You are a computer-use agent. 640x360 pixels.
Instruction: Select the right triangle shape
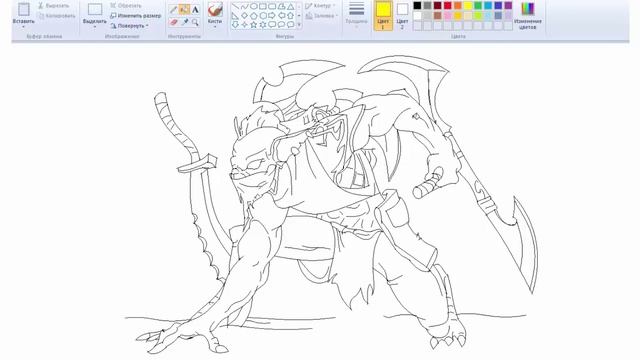(235, 16)
